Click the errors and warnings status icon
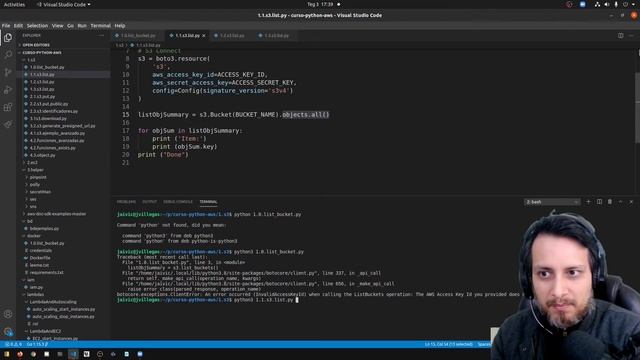 point(13,344)
